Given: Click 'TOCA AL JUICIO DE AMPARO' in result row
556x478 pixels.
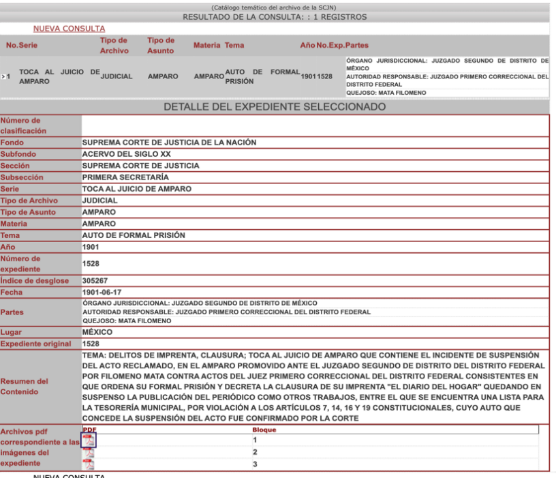Looking at the screenshot, I should (59, 77).
